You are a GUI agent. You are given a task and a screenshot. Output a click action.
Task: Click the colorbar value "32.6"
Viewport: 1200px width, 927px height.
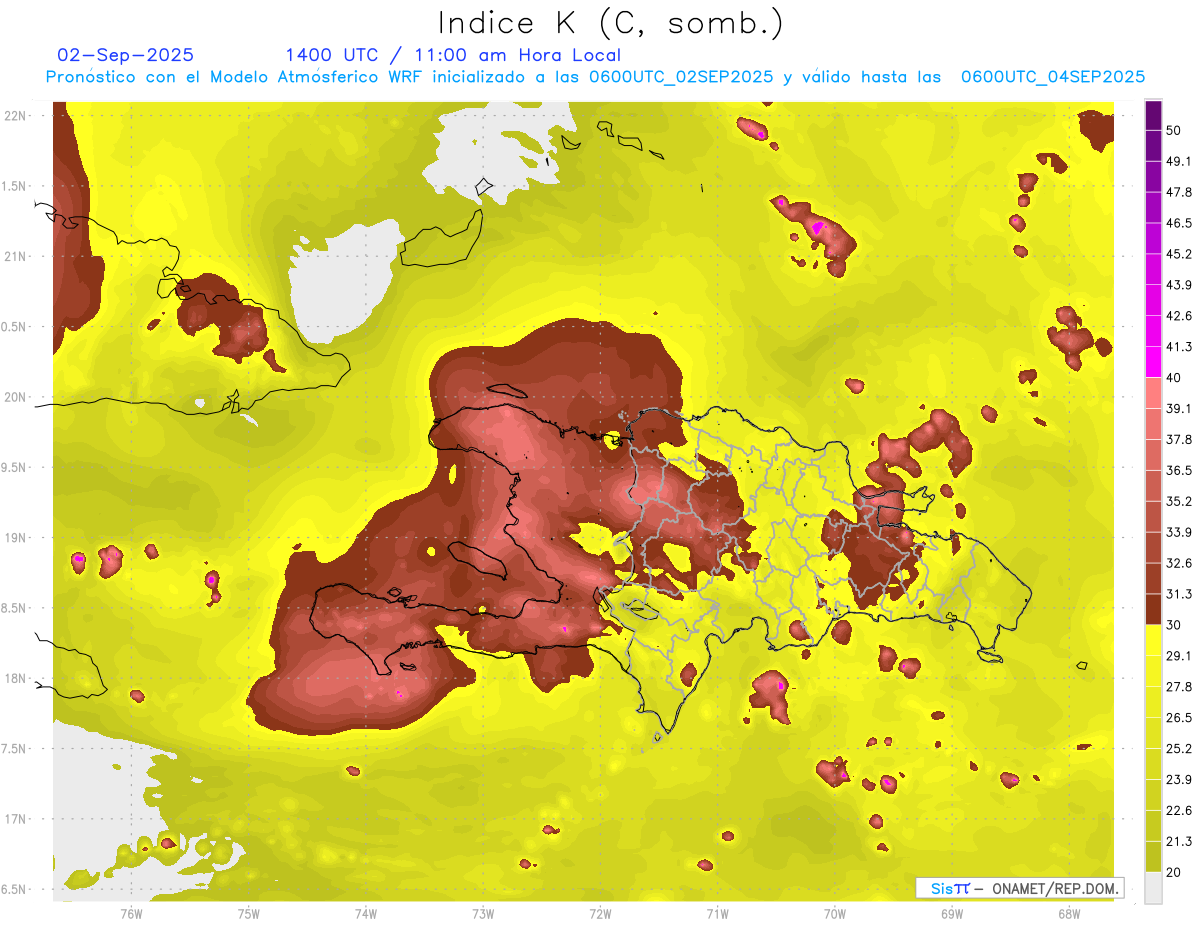coord(1179,564)
